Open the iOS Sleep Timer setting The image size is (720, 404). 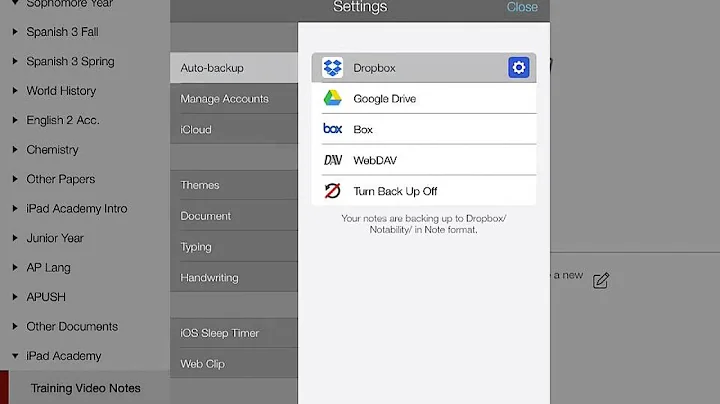point(234,333)
